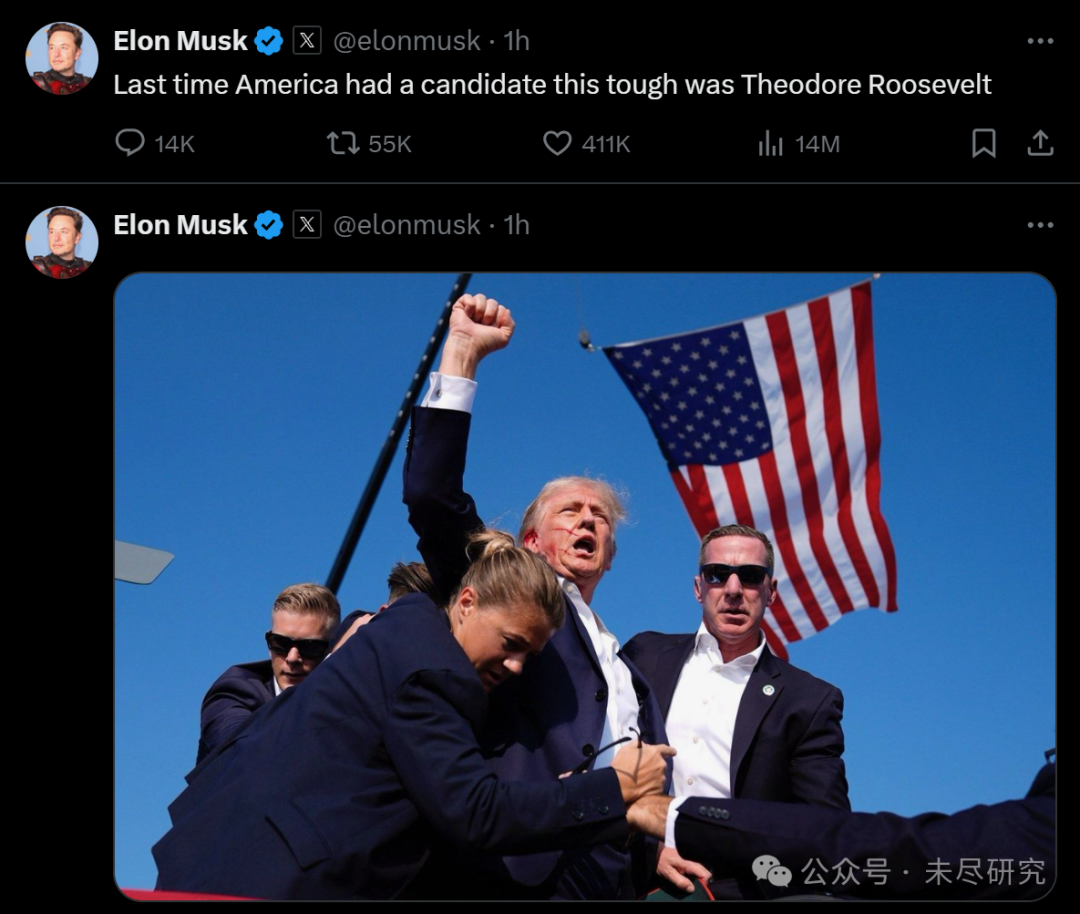
Task: Open more options on the second tweet
Action: tap(1040, 225)
